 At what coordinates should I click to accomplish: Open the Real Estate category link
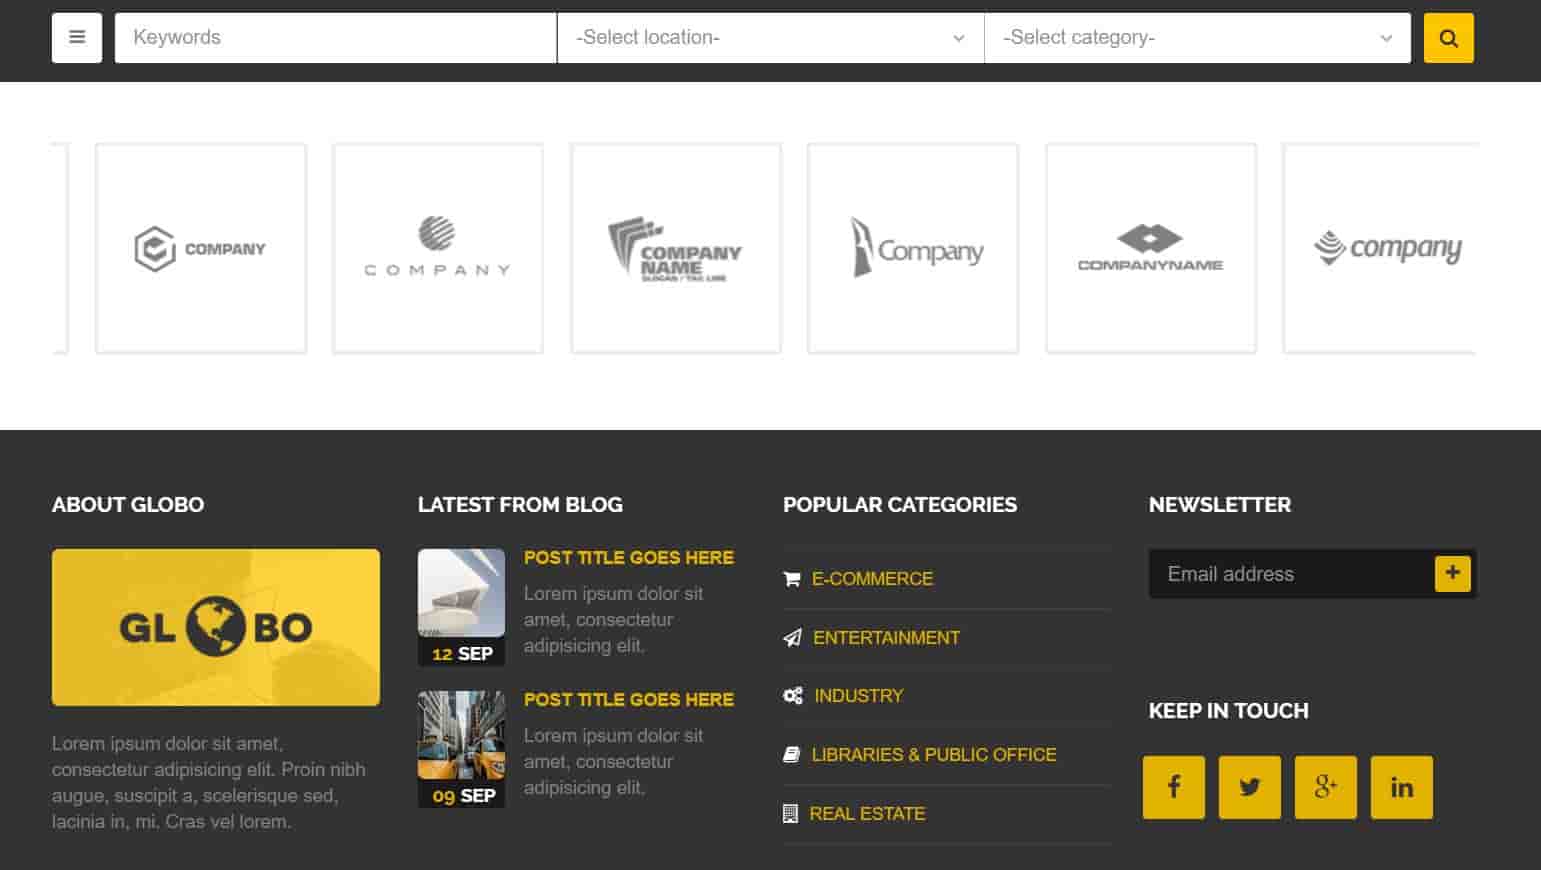[x=867, y=814]
